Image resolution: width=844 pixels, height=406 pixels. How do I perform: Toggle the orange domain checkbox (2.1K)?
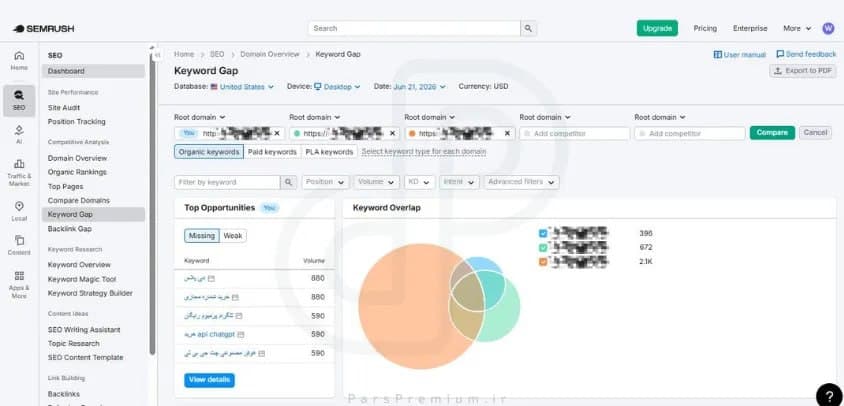click(543, 262)
